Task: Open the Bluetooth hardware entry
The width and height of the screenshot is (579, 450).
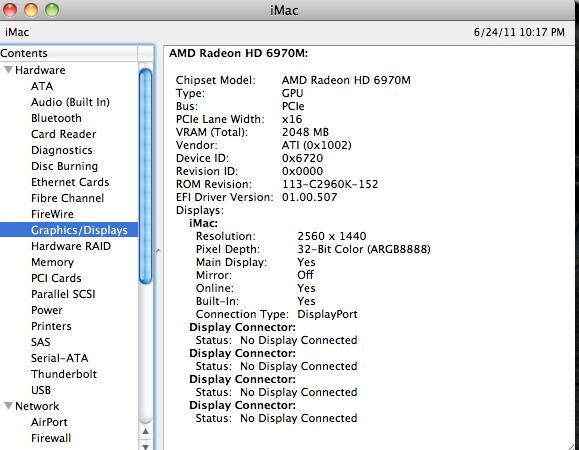Action: pyautogui.click(x=56, y=118)
